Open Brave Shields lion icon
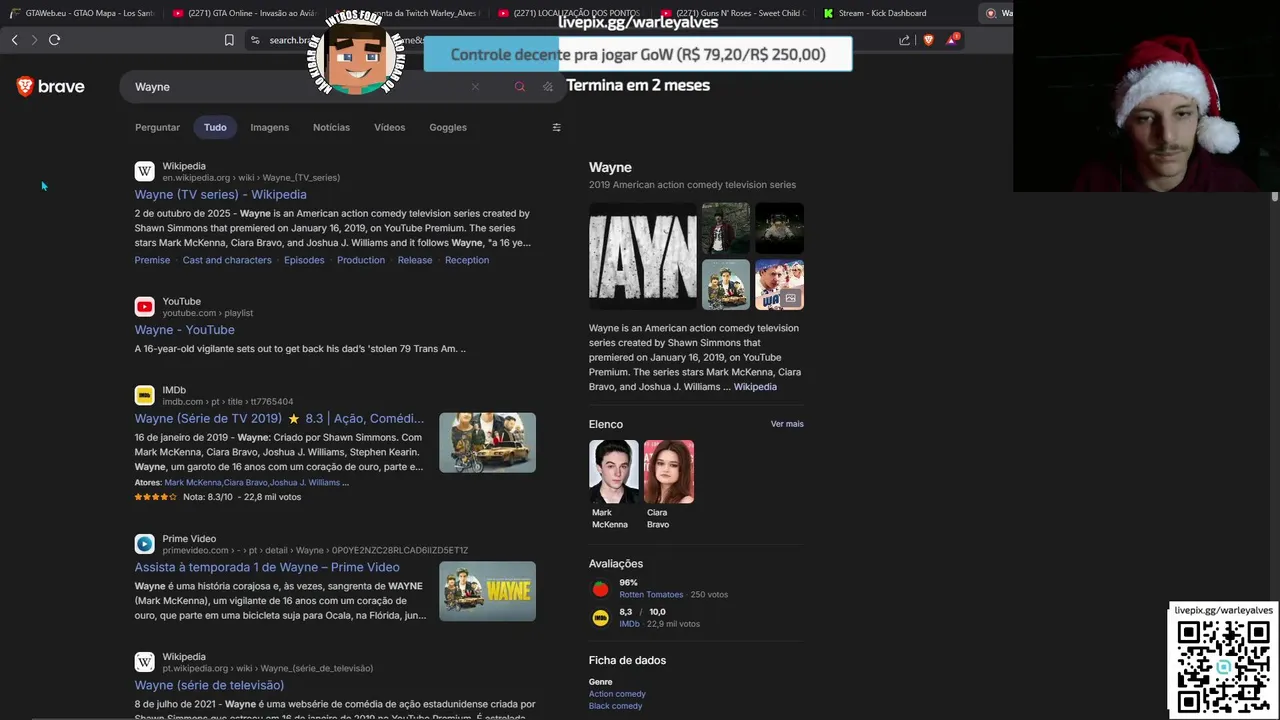This screenshot has width=1280, height=720. (x=928, y=40)
